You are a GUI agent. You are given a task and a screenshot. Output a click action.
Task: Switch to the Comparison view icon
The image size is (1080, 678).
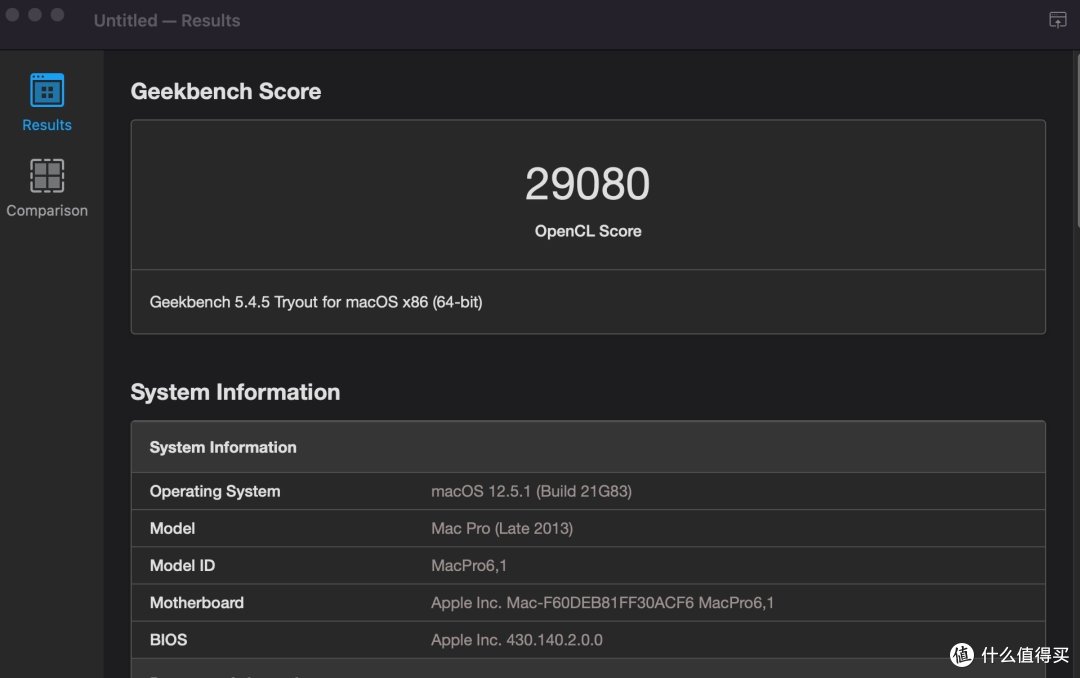[x=47, y=176]
